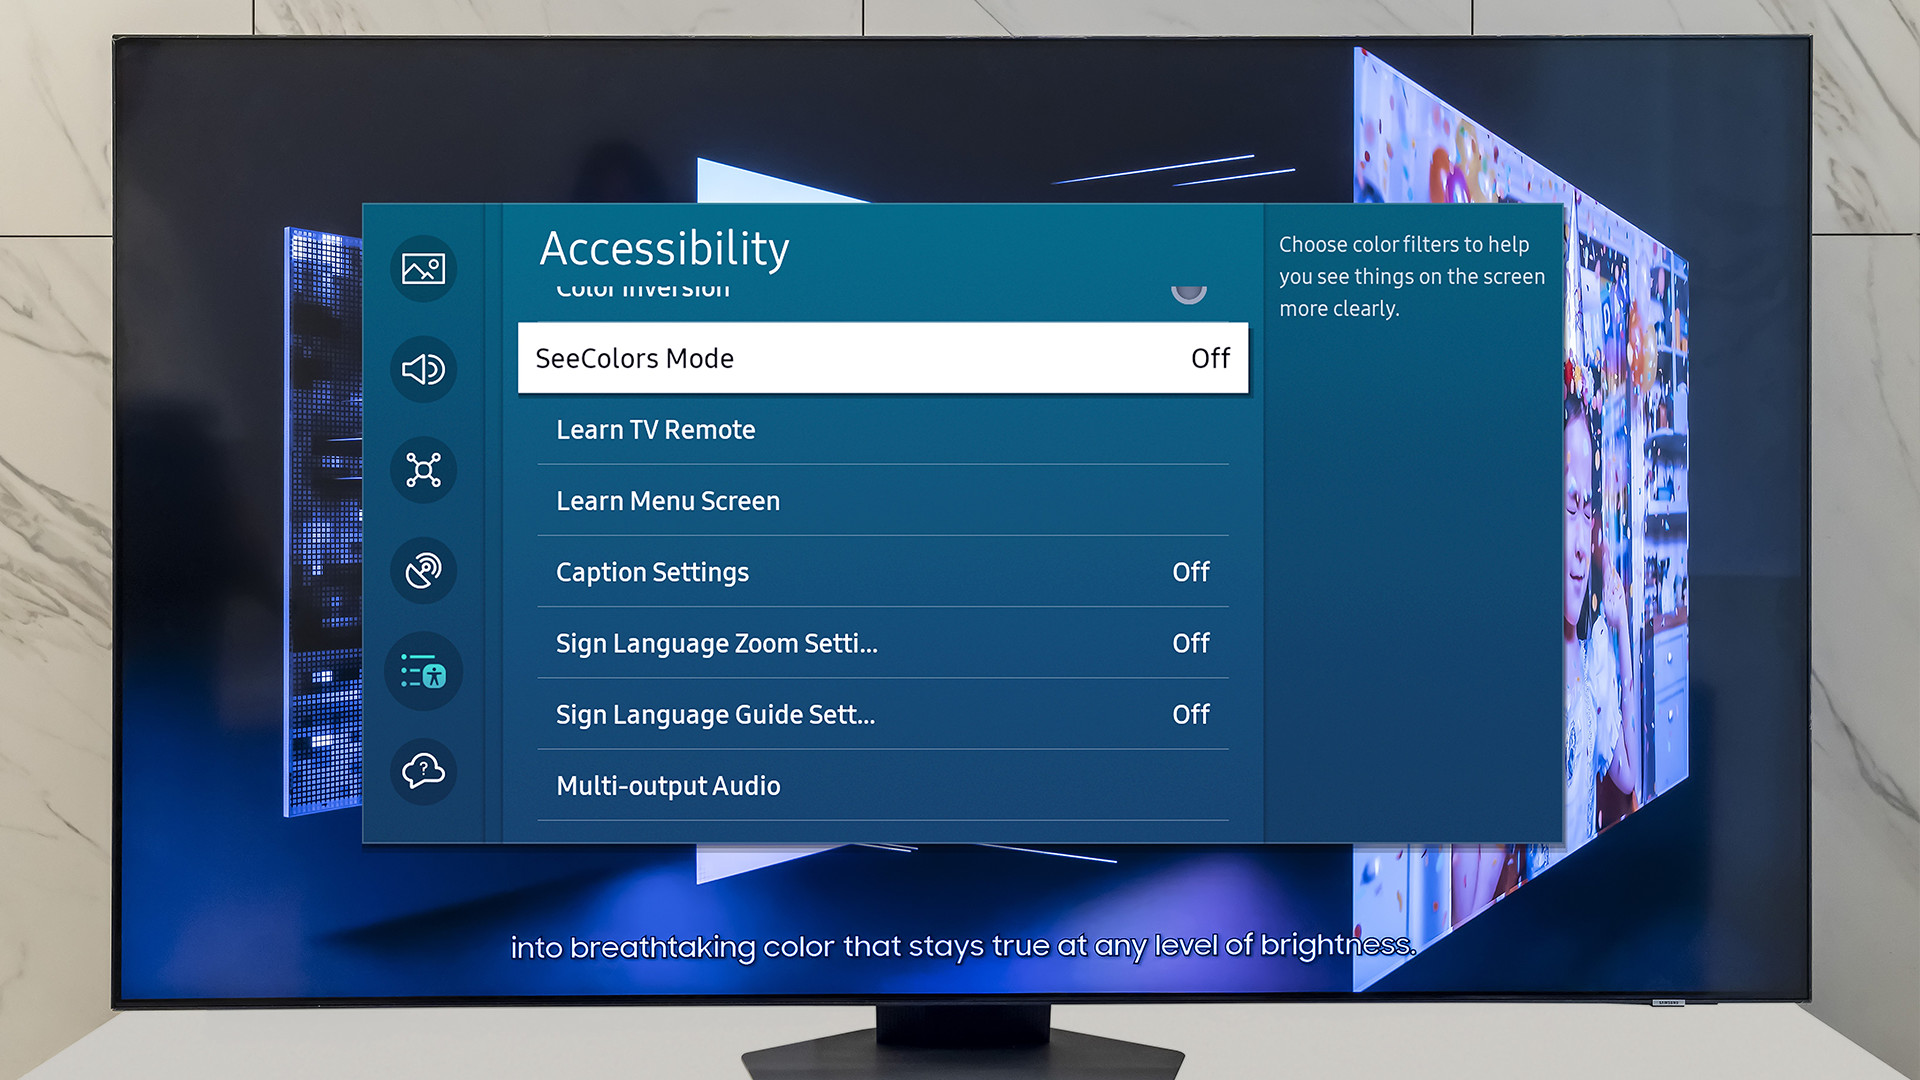Click the color filters description text
1920x1080 pixels.
(1411, 276)
